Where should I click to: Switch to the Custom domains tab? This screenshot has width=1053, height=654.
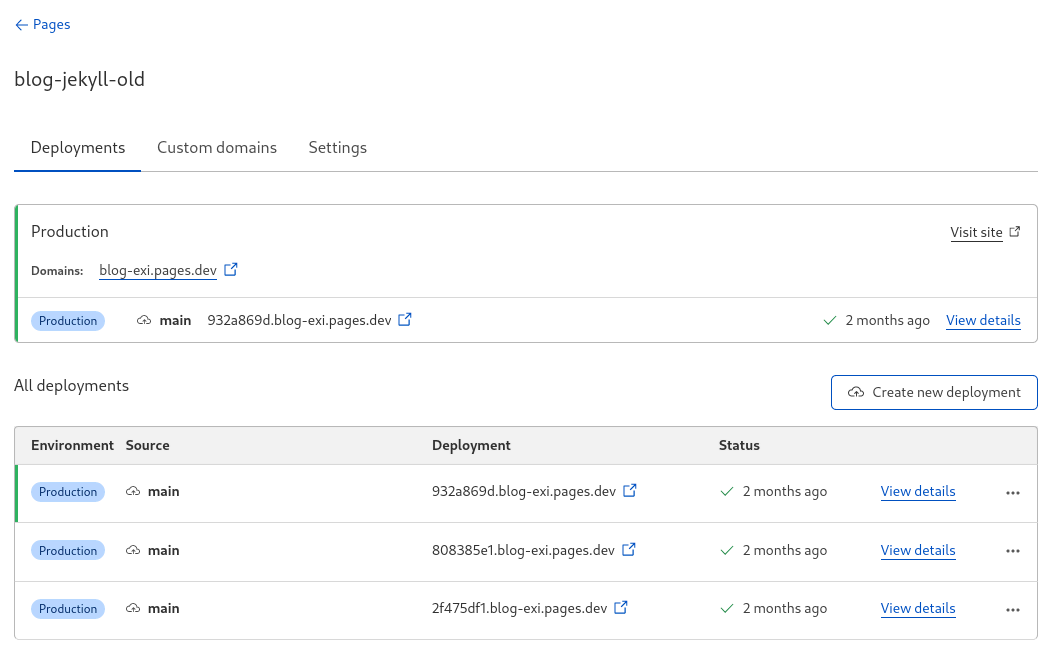click(x=216, y=147)
